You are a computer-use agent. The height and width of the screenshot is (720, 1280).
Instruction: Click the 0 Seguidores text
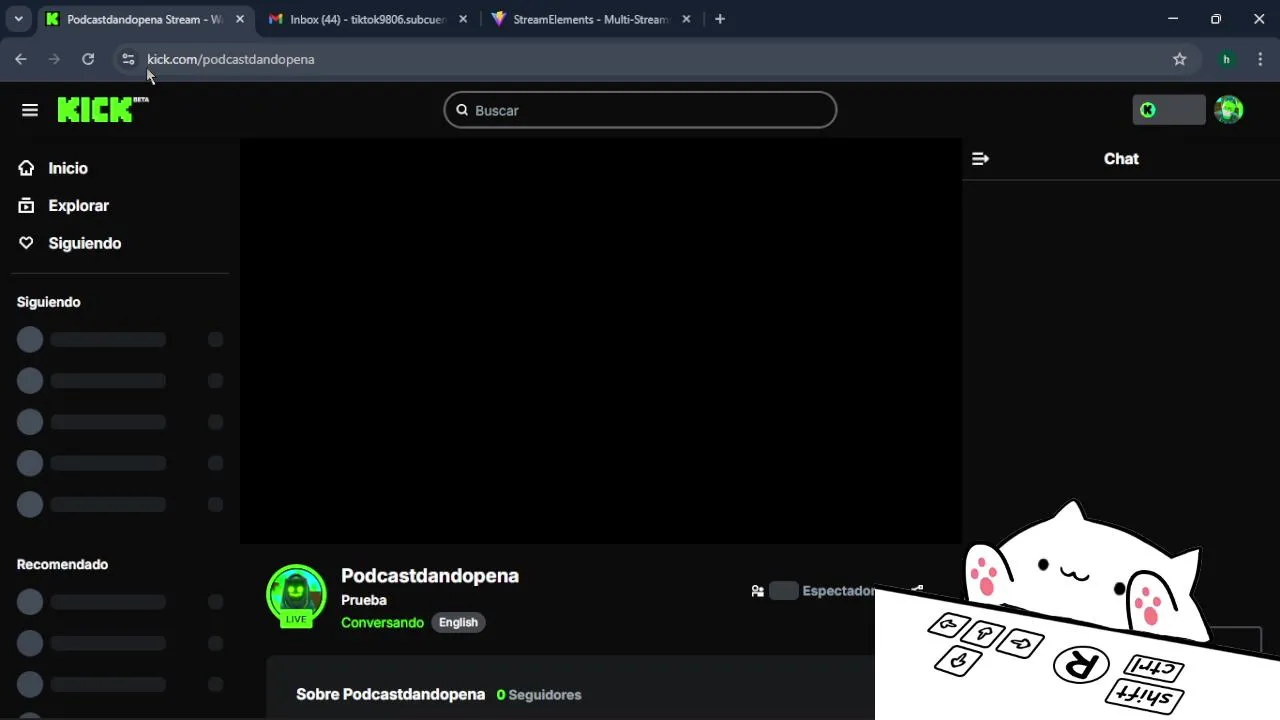click(x=539, y=694)
